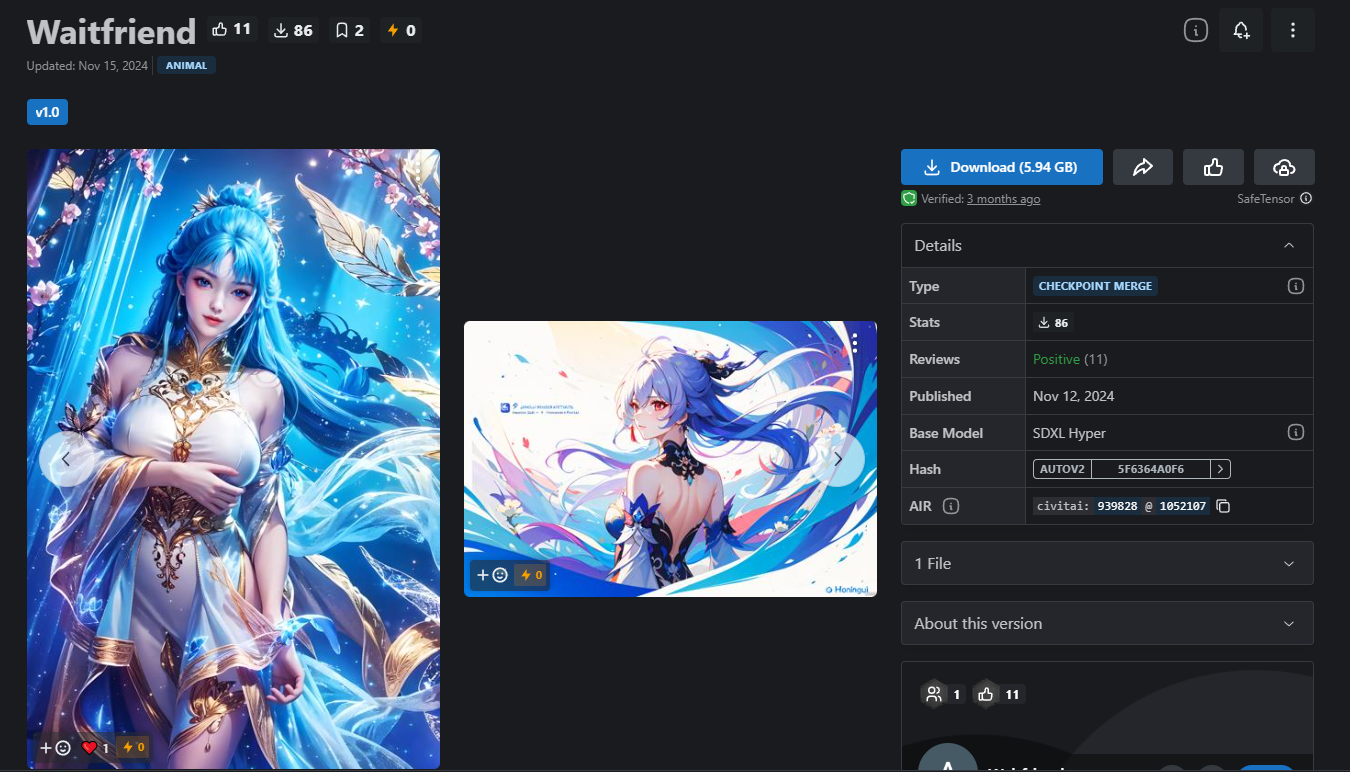Open the second anime landscape image
The height and width of the screenshot is (772, 1350).
click(670, 459)
